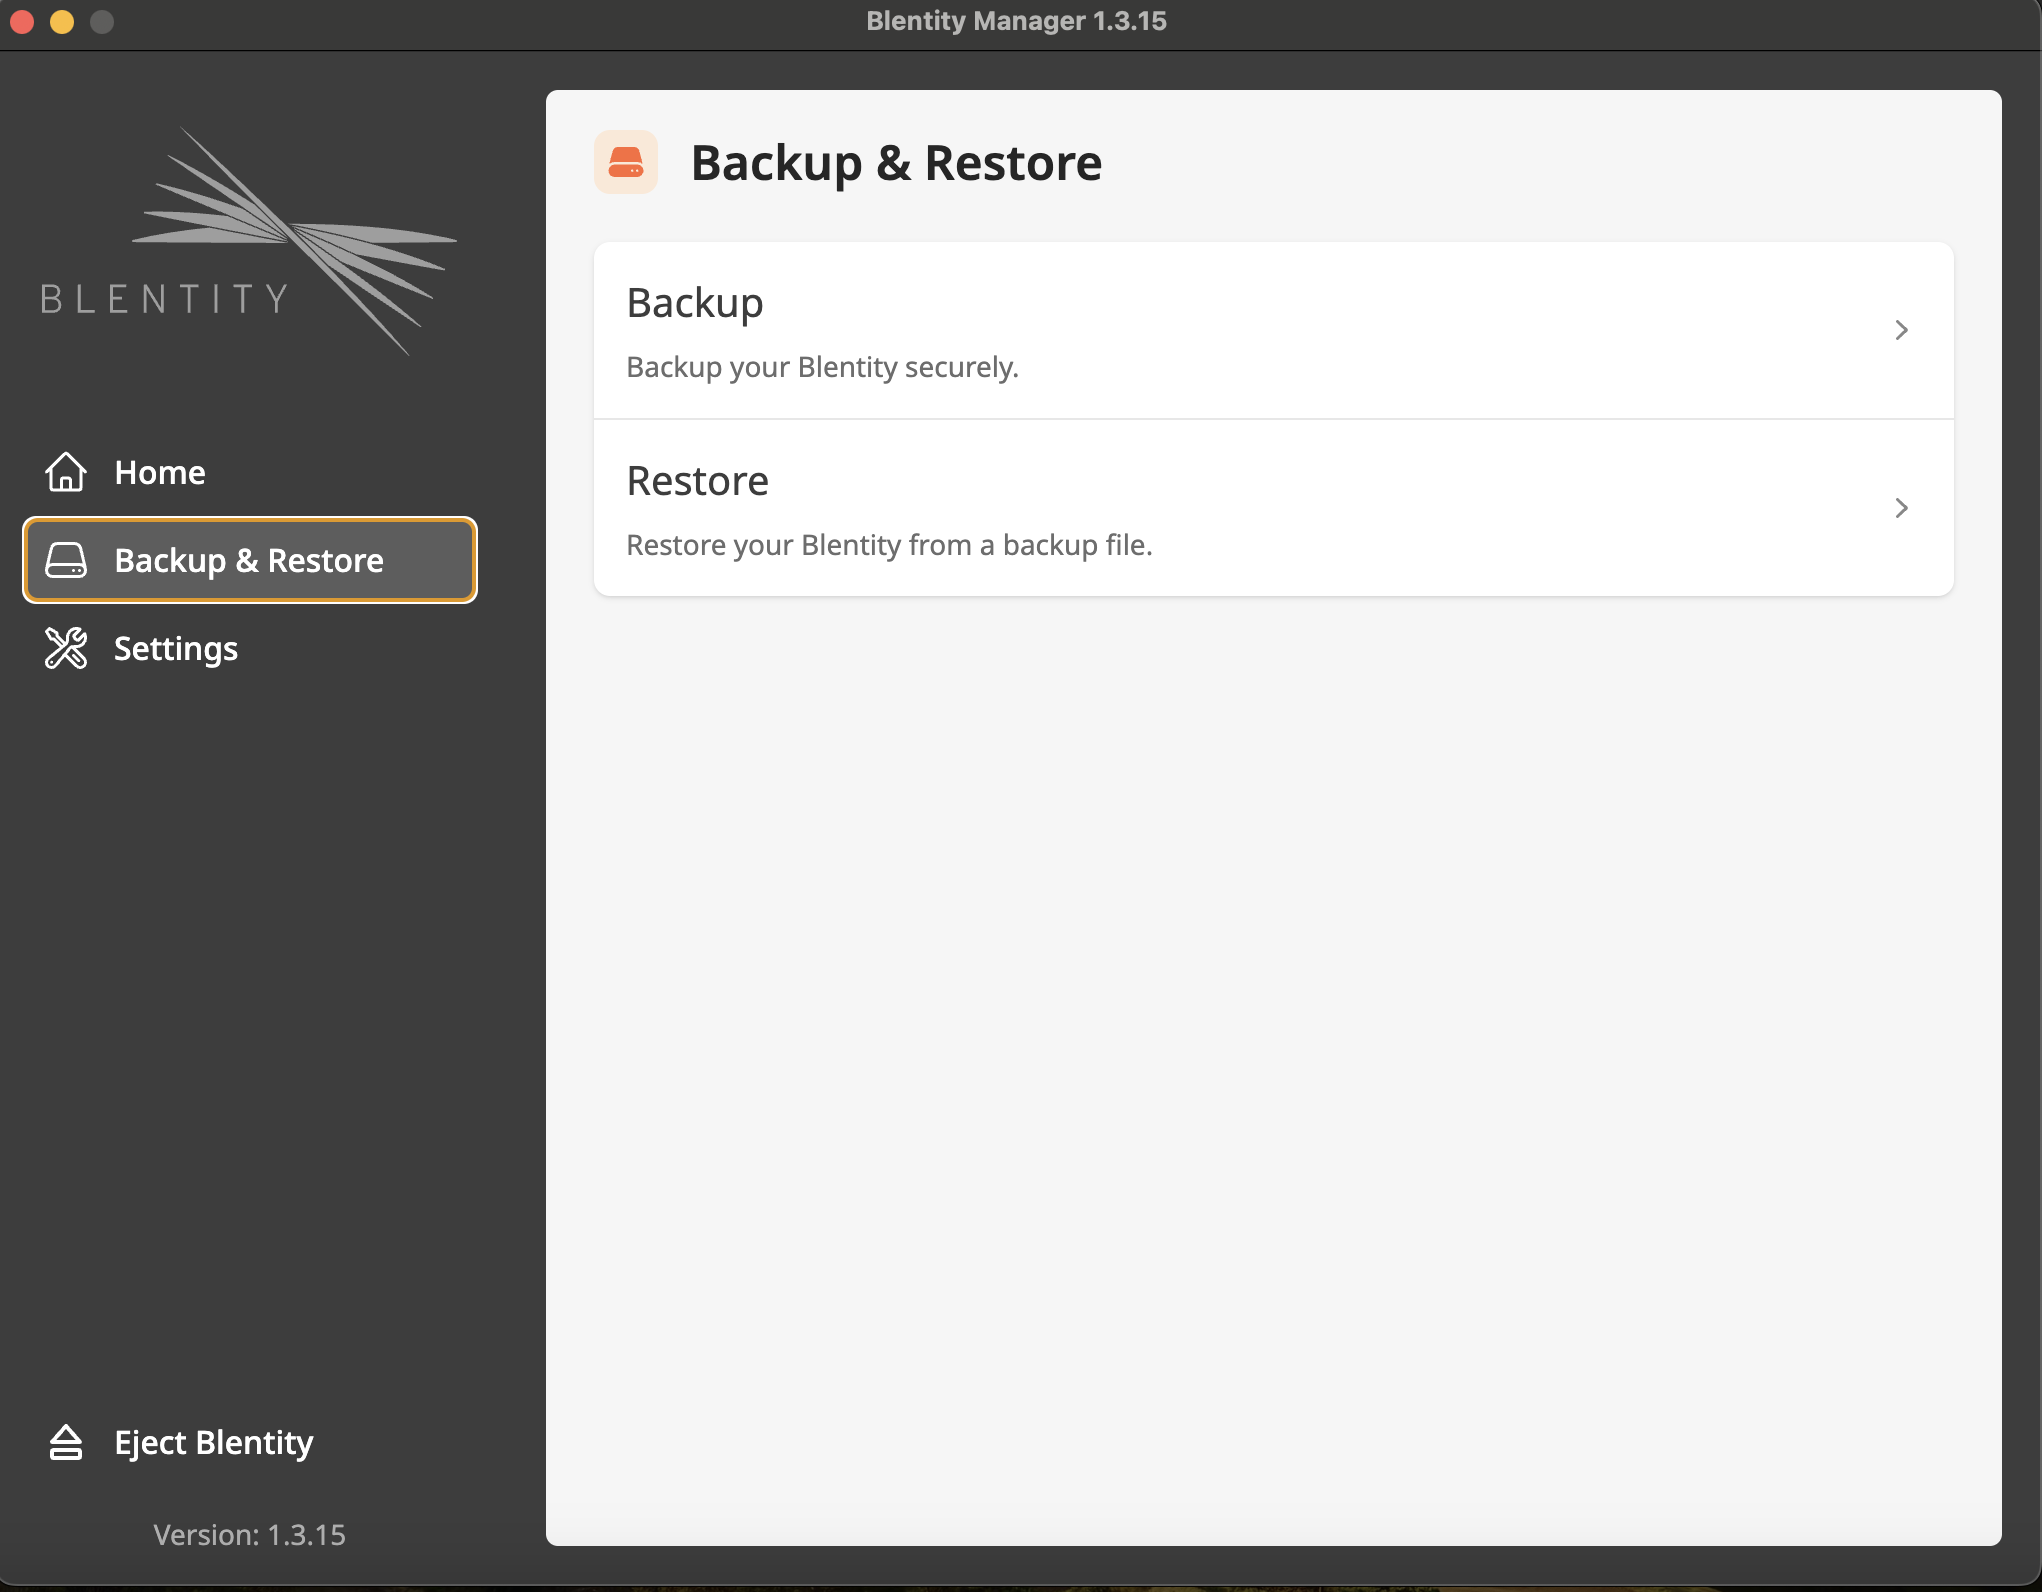
Task: Click the Backup & Restore drive icon in sidebar
Action: [x=66, y=560]
